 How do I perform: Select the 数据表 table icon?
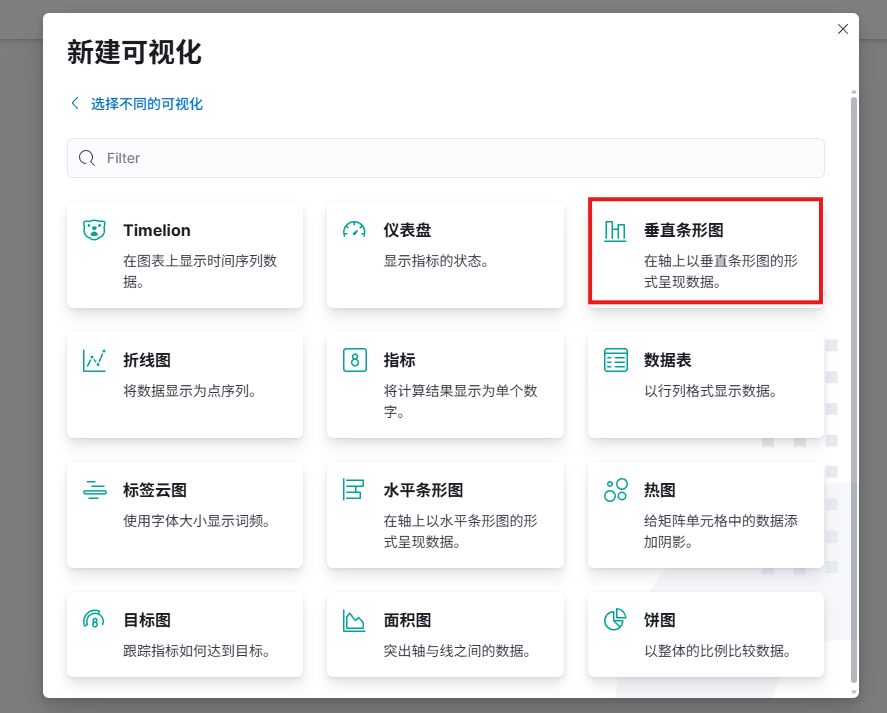point(615,360)
